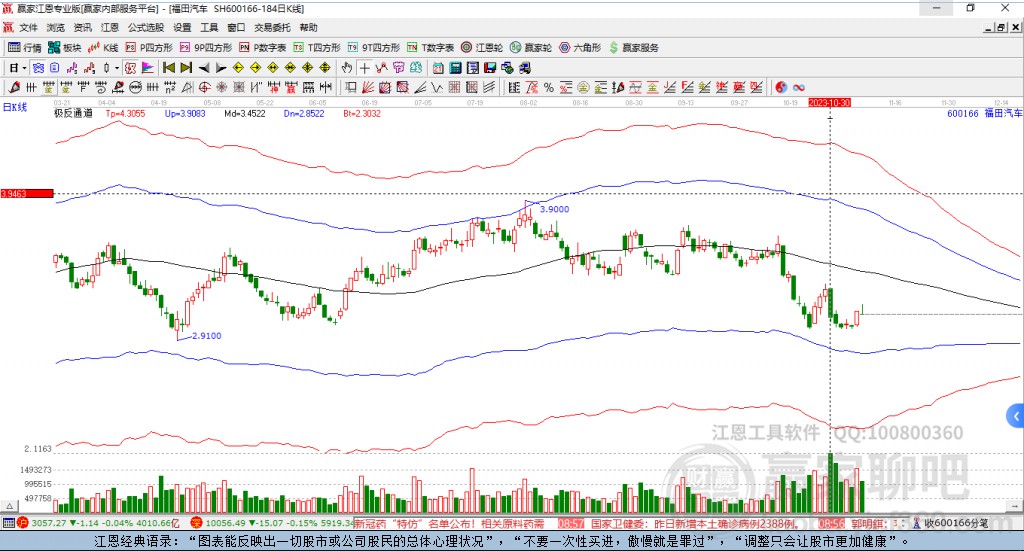Open the 工具 menu
This screenshot has width=1024, height=551.
(209, 27)
